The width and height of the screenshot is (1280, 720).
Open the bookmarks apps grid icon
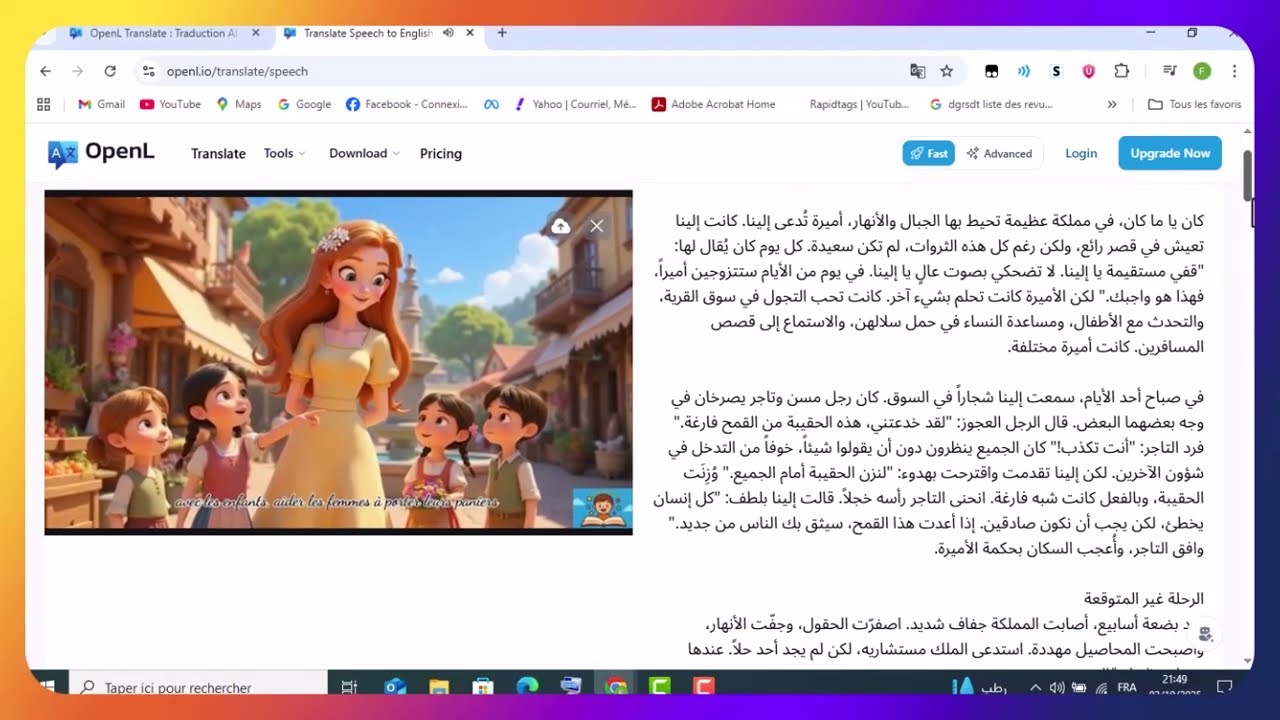pyautogui.click(x=43, y=104)
